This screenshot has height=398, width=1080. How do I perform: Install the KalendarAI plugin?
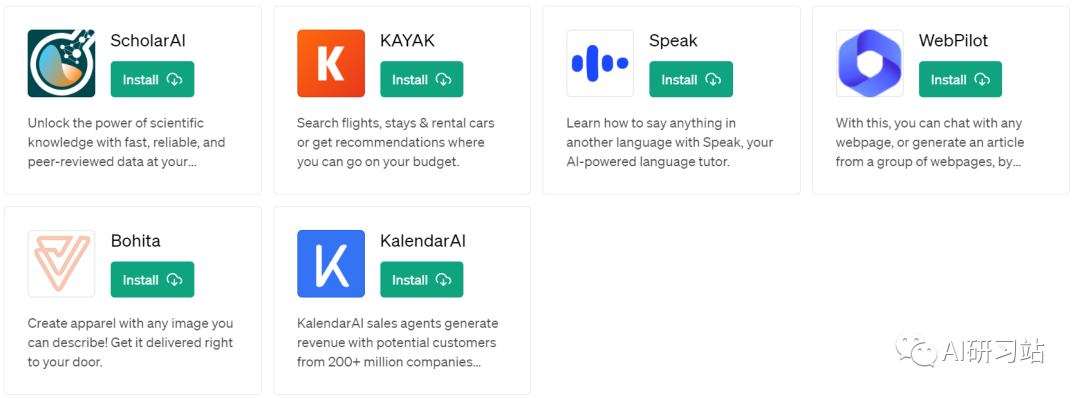click(422, 280)
